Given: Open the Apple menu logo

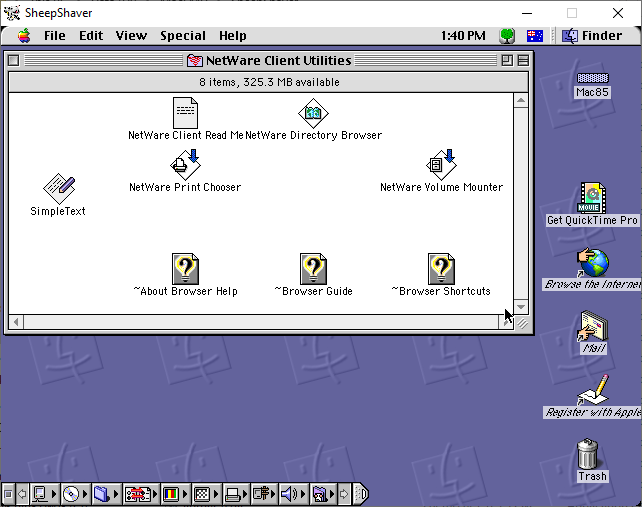Looking at the screenshot, I should [24, 36].
